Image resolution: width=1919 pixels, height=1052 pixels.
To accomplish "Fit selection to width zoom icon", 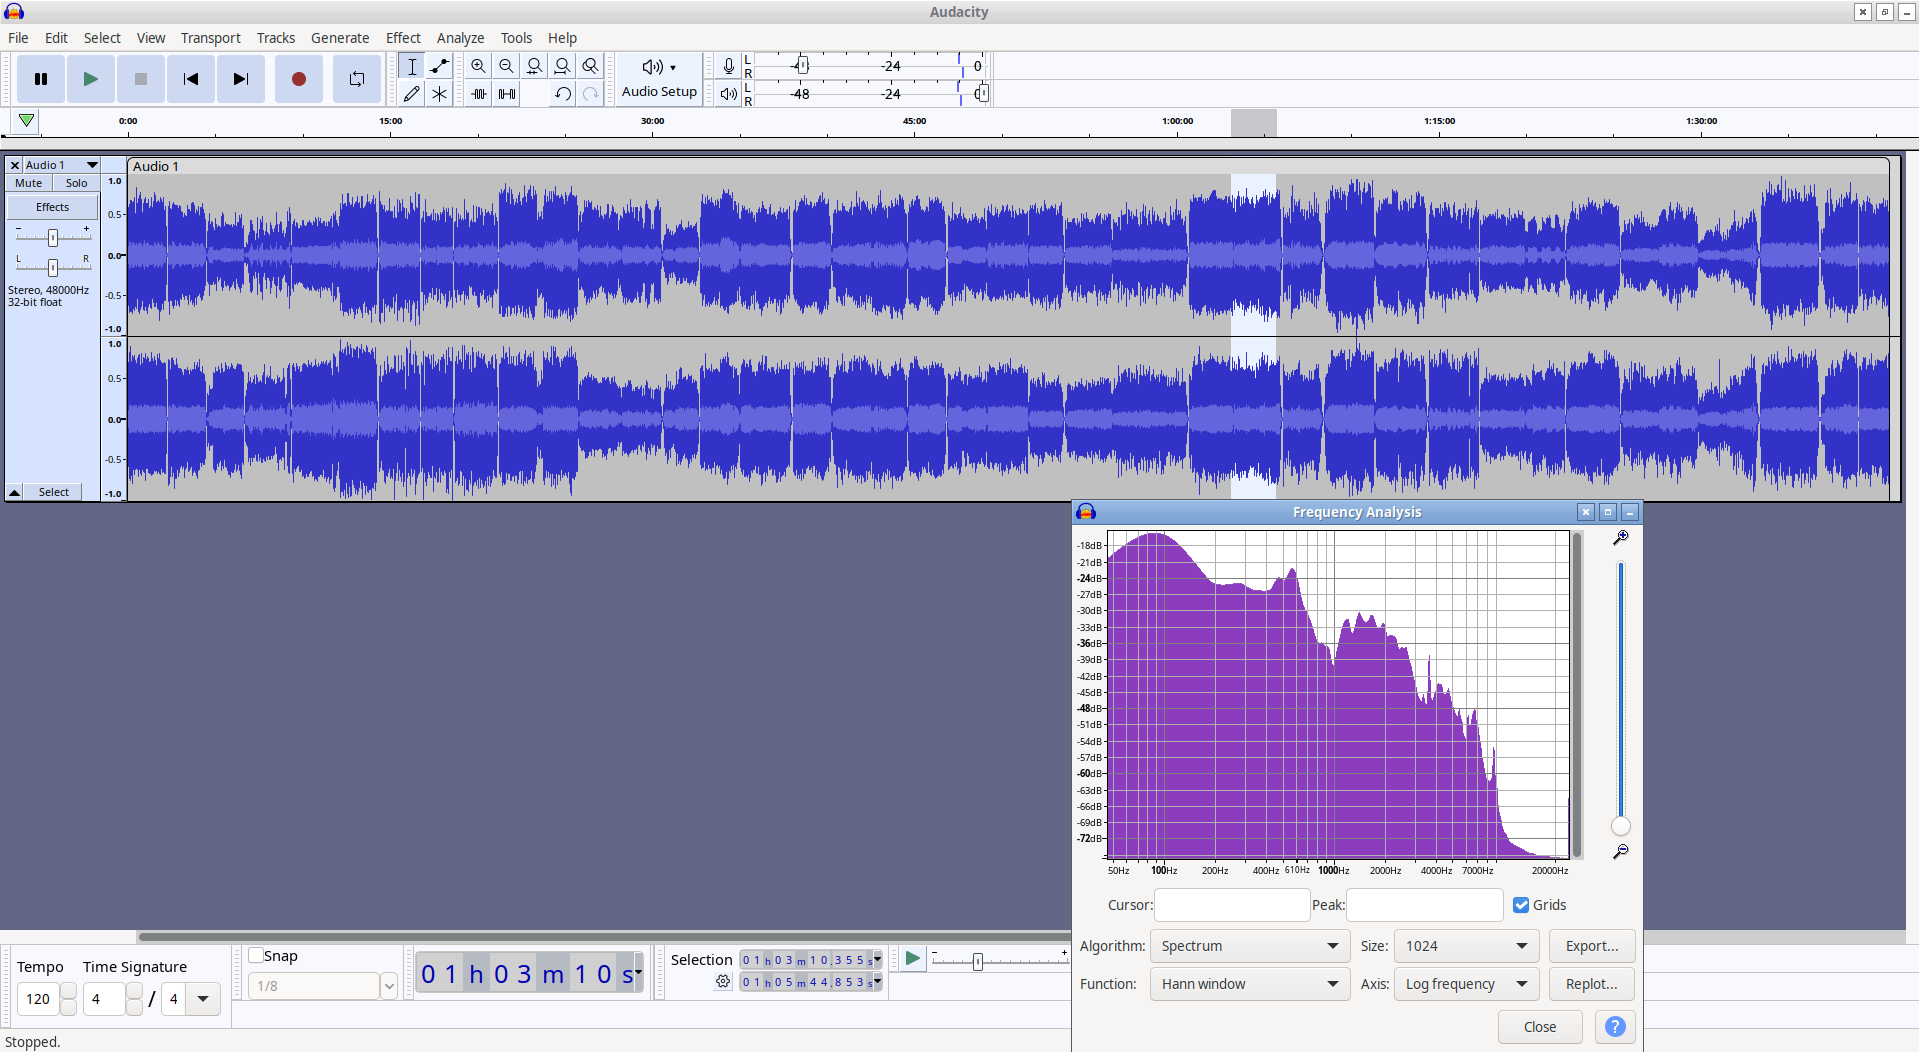I will point(535,66).
